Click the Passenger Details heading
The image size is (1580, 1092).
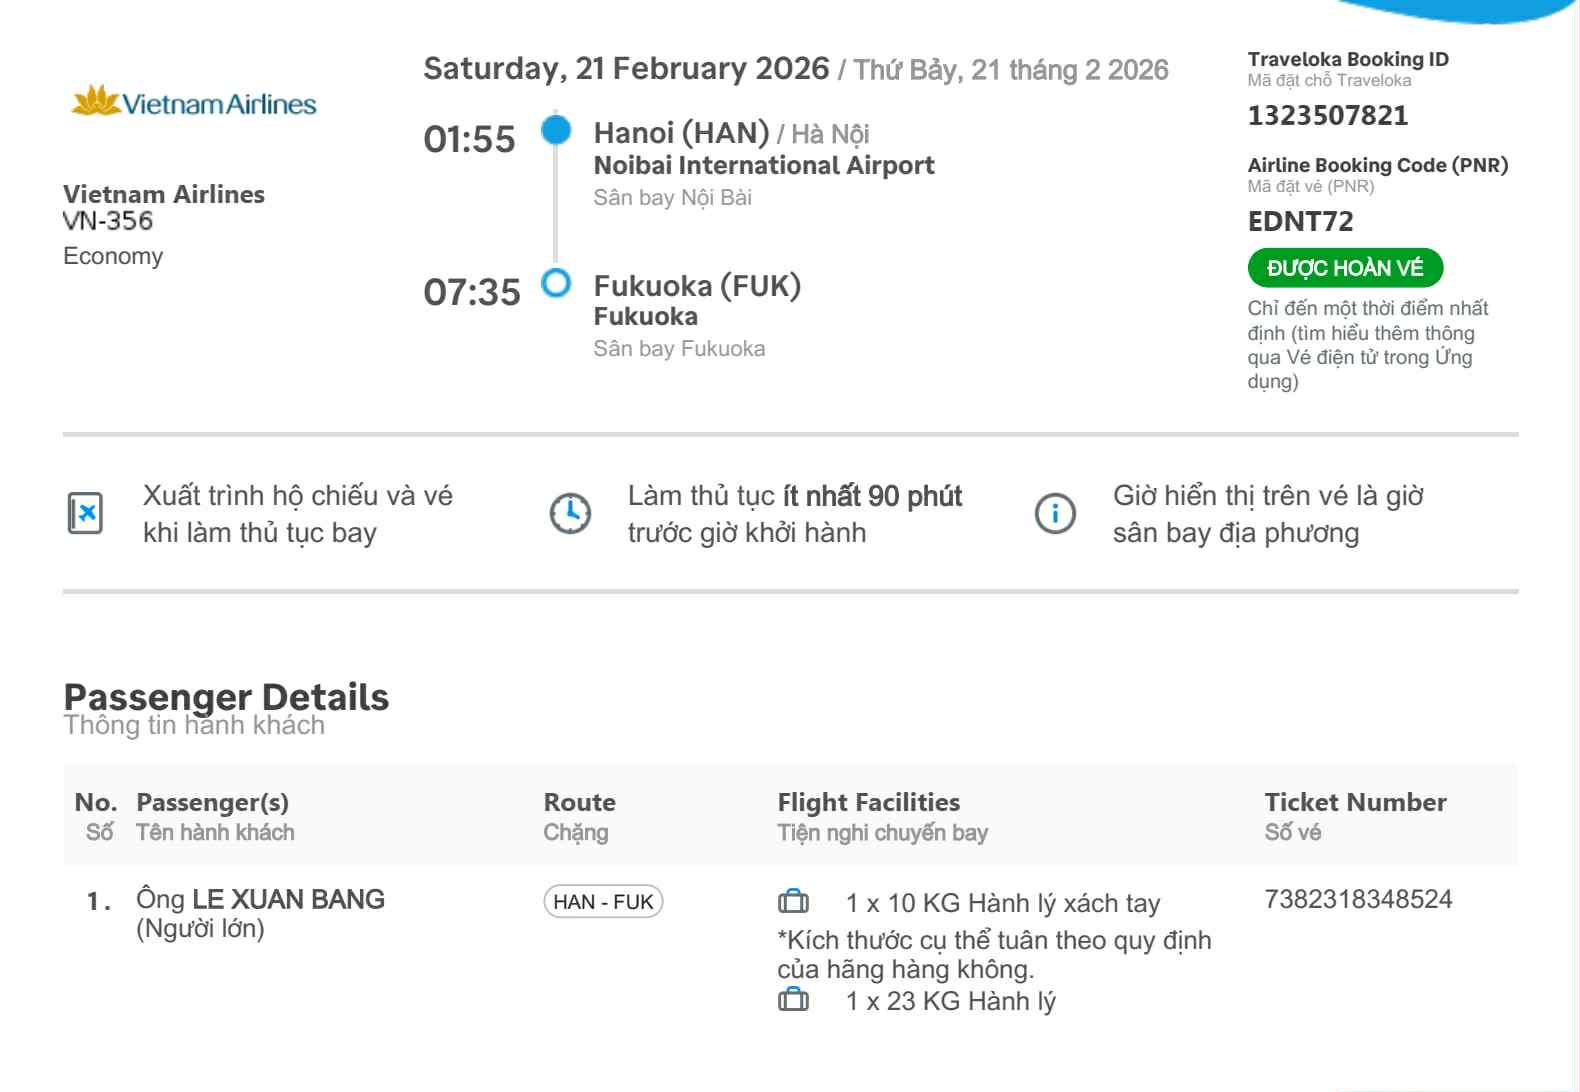(226, 697)
